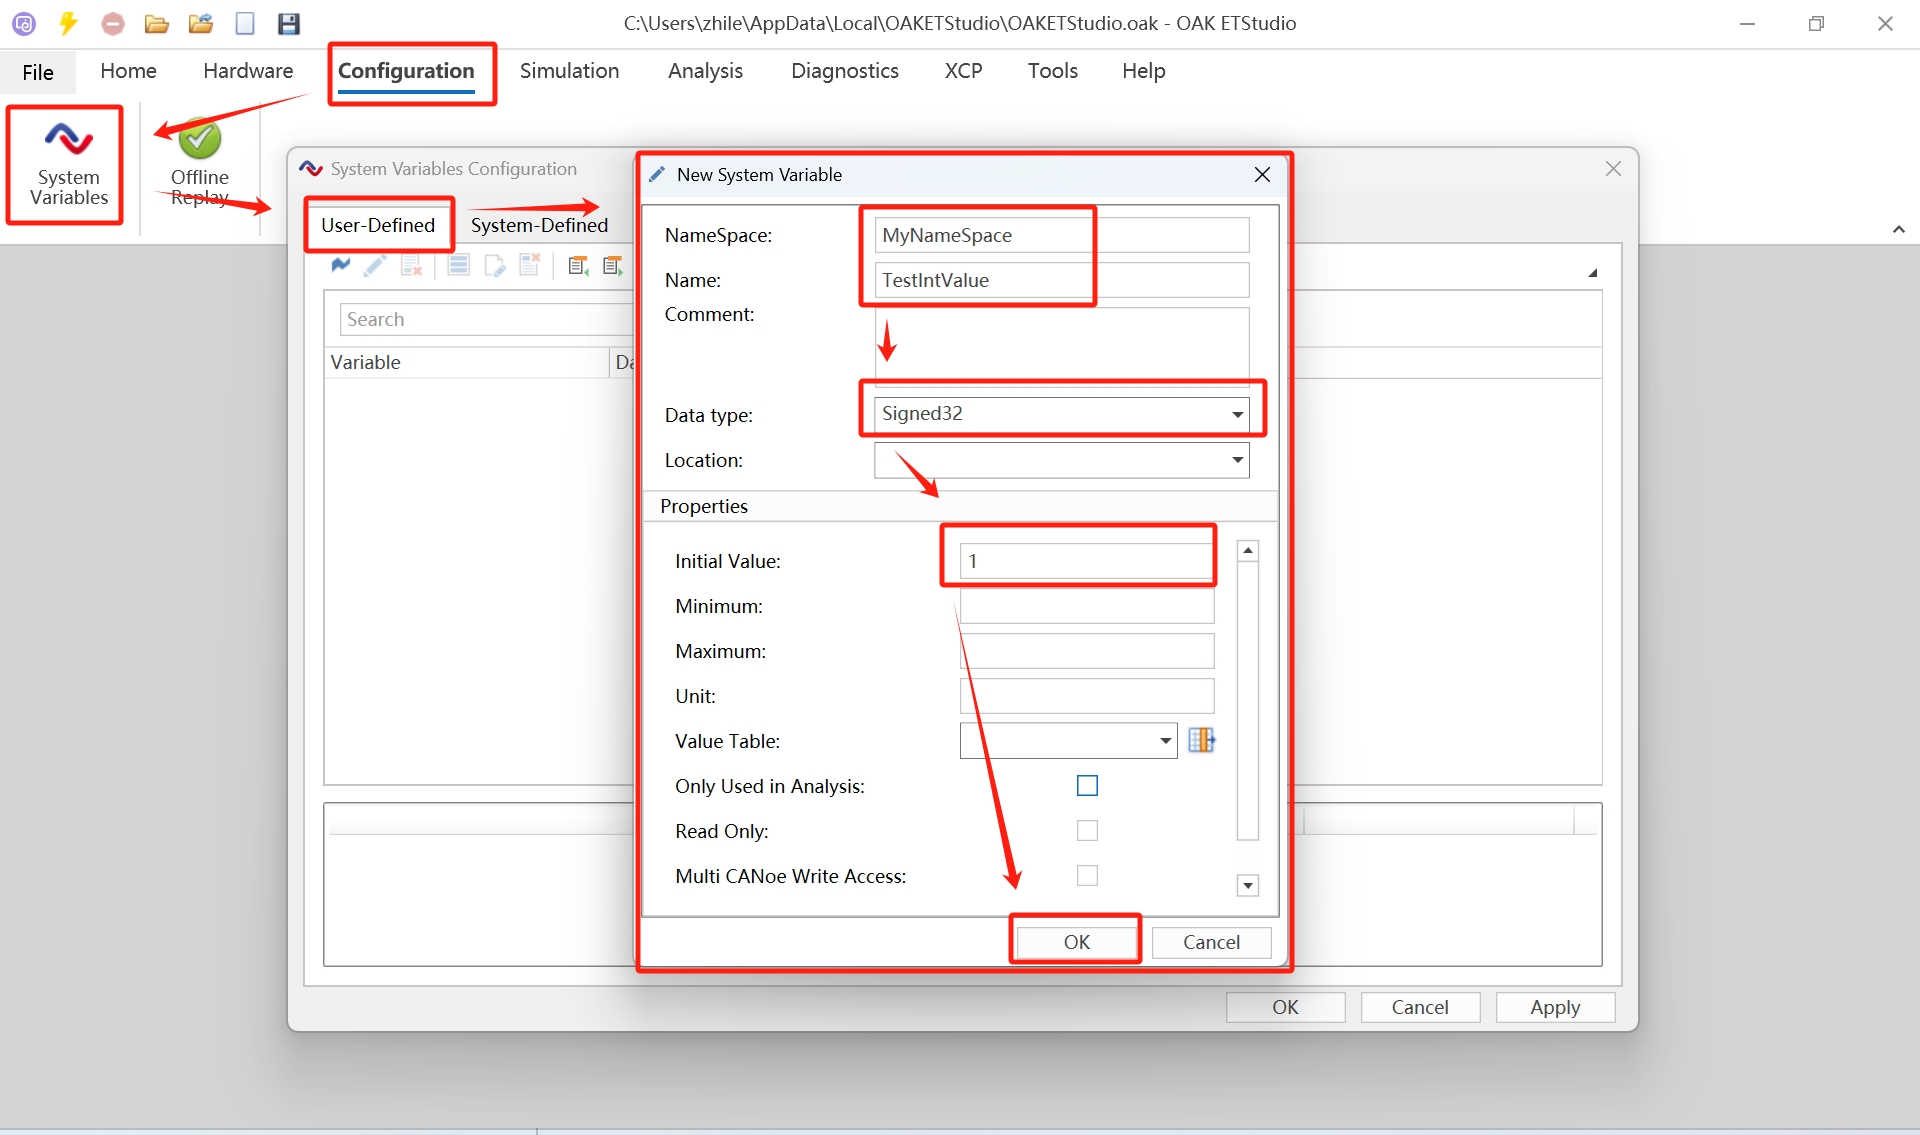The width and height of the screenshot is (1920, 1135).
Task: Switch to the System-Defined tab
Action: 539,225
